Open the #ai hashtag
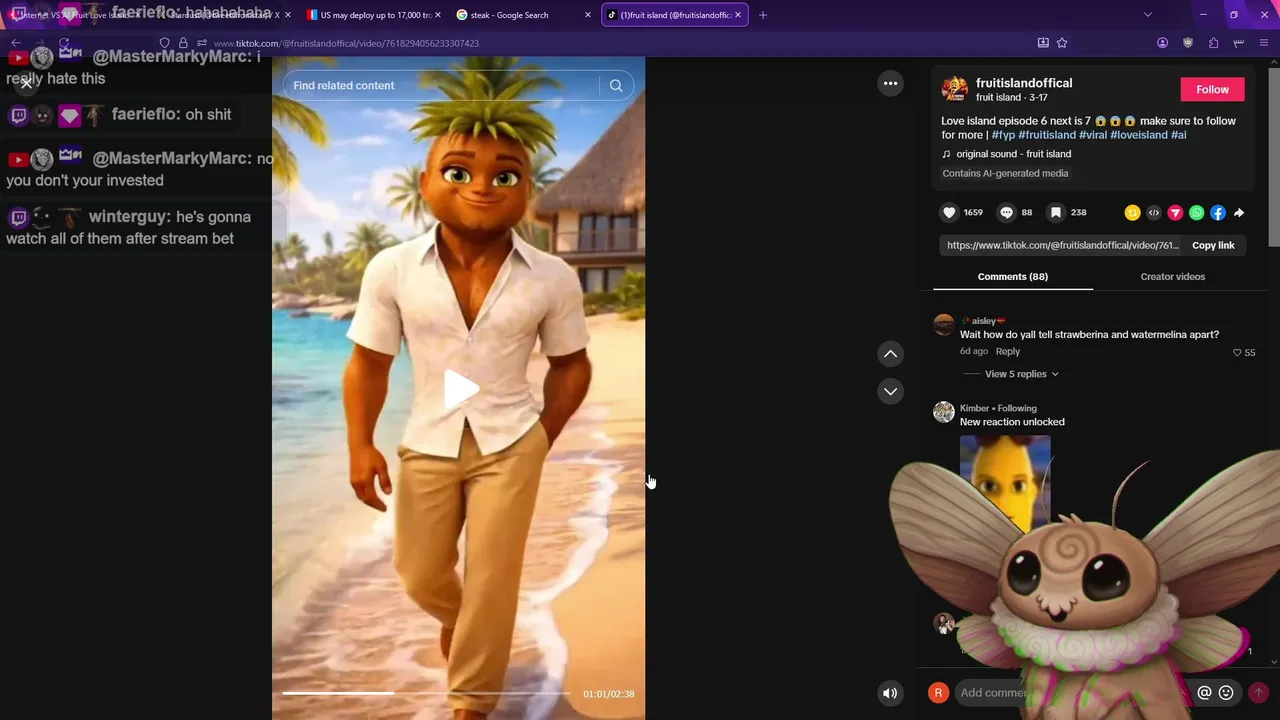The width and height of the screenshot is (1280, 720). 1178,135
